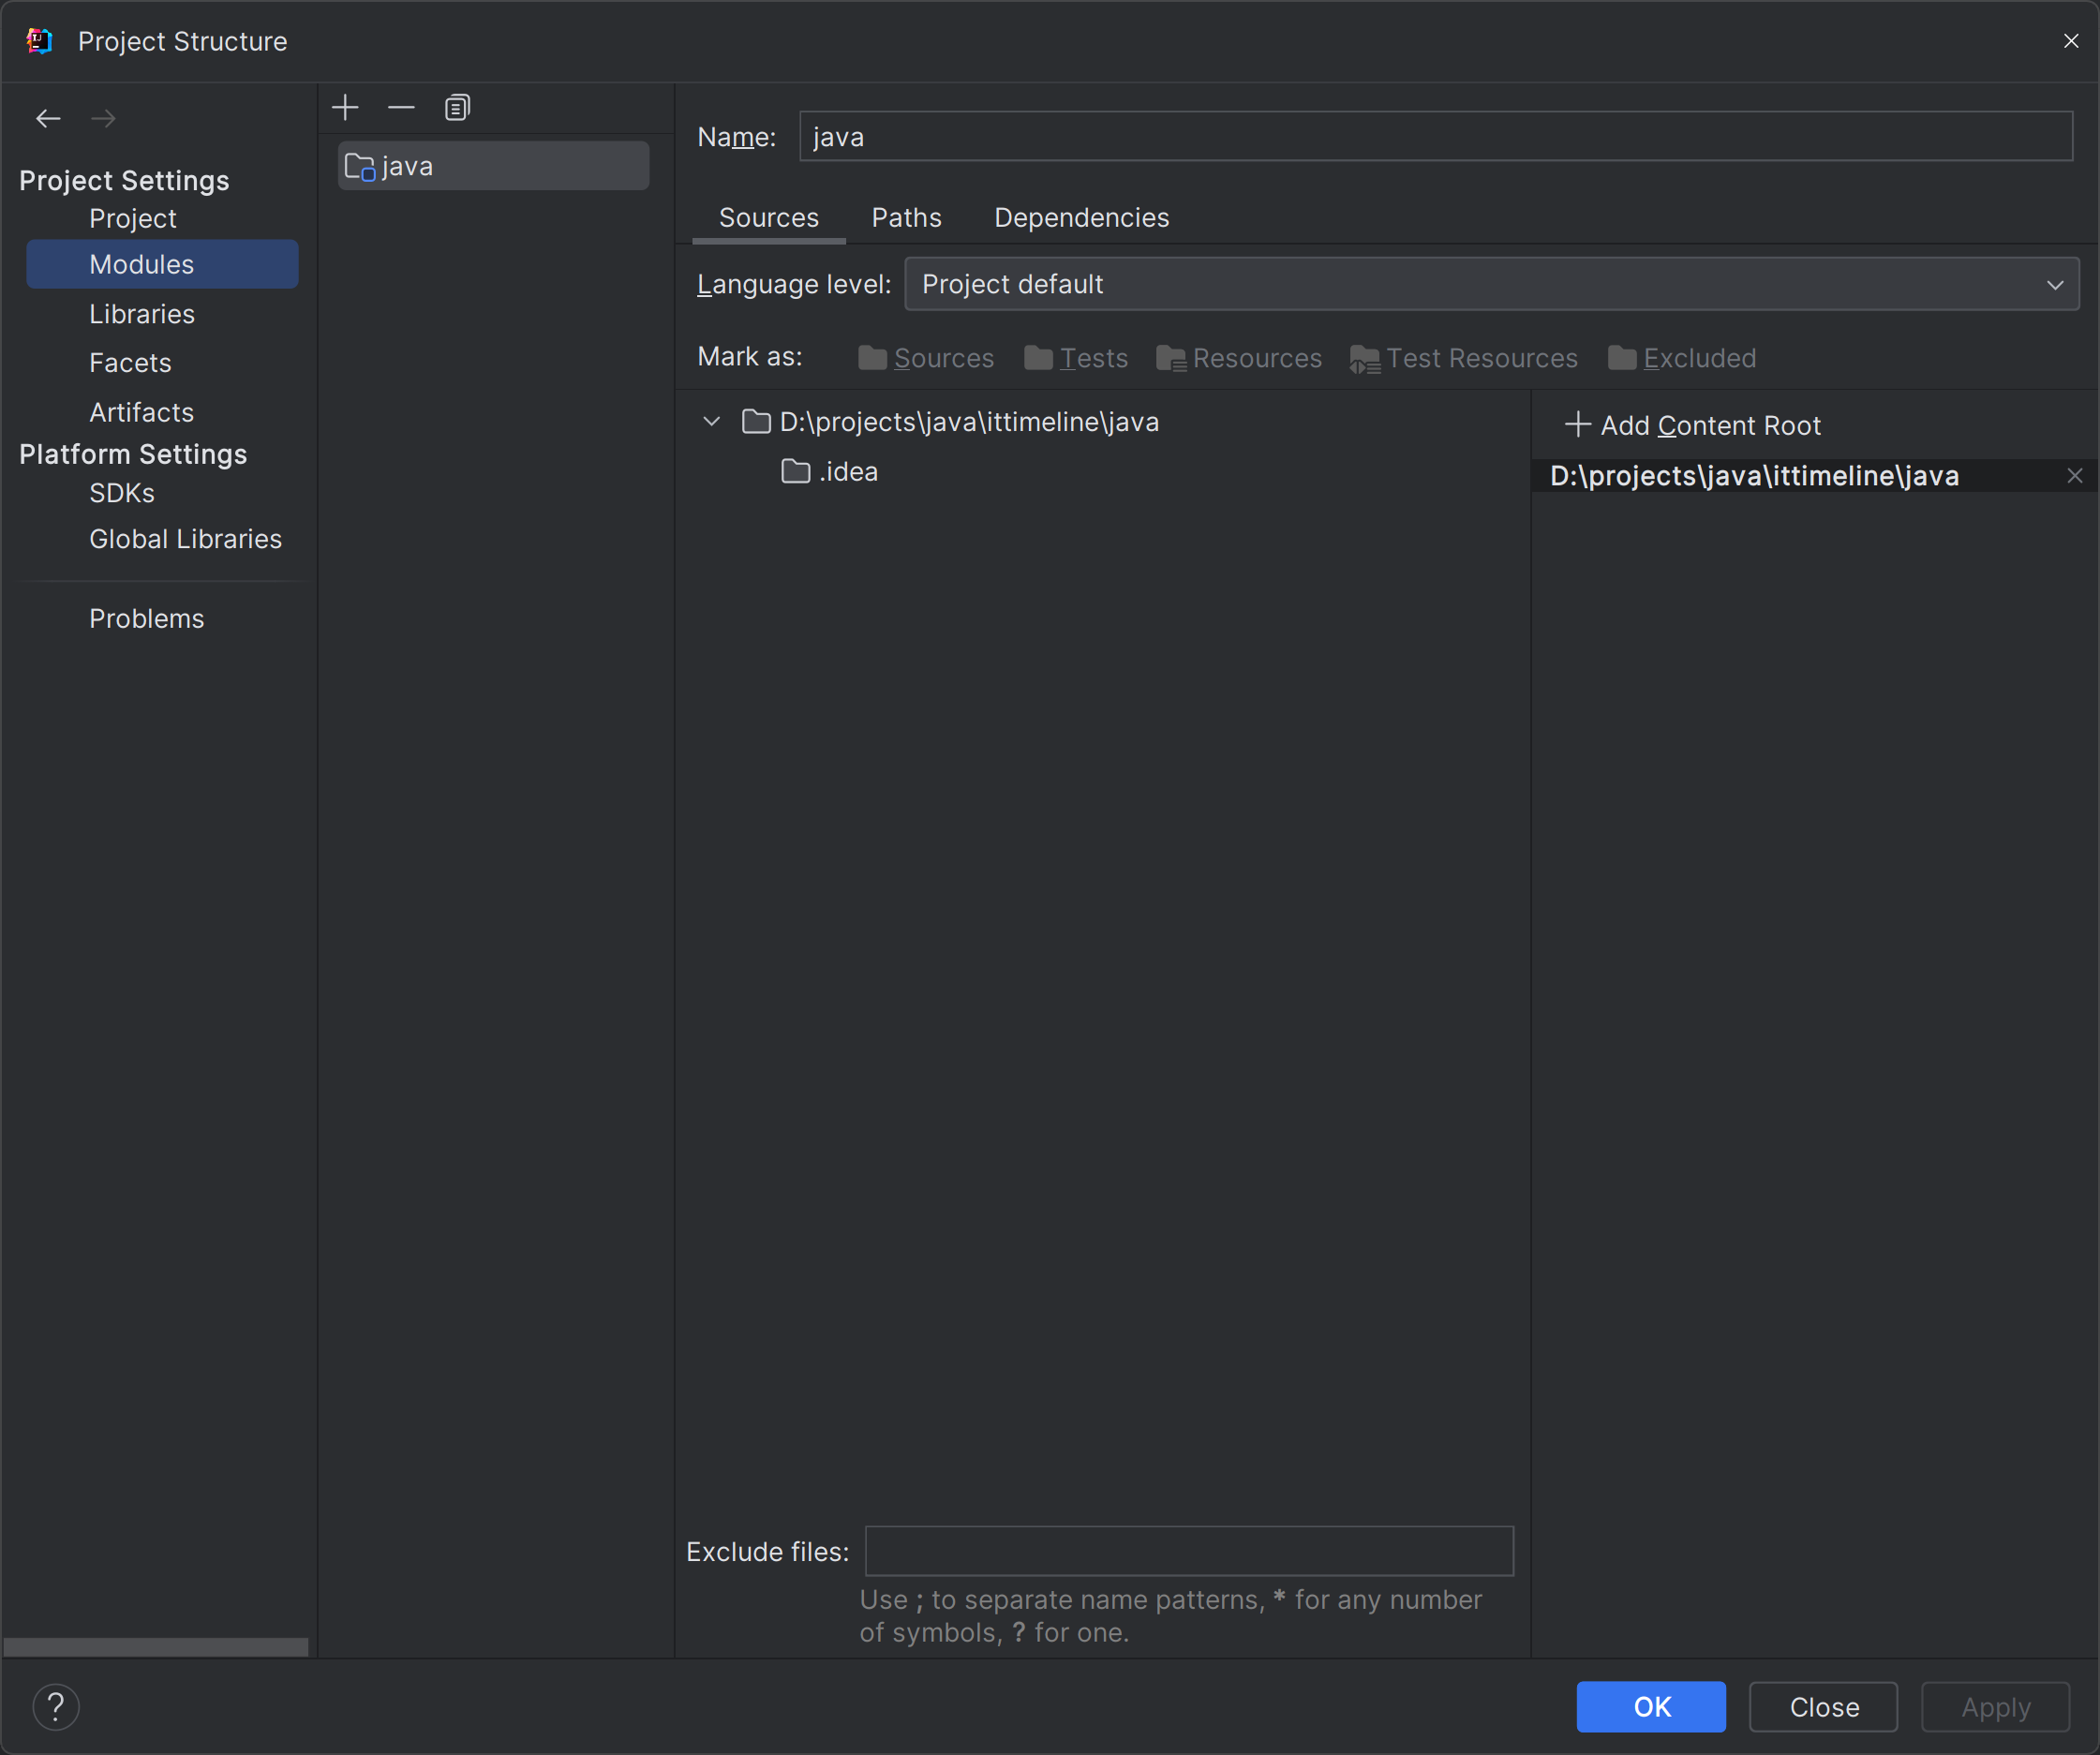2100x1755 pixels.
Task: Go back with the left arrow
Action: pos(48,119)
